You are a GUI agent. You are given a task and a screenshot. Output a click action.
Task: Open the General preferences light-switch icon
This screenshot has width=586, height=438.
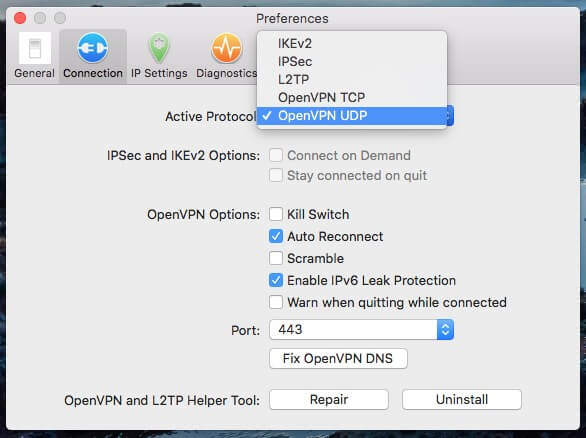[x=35, y=48]
